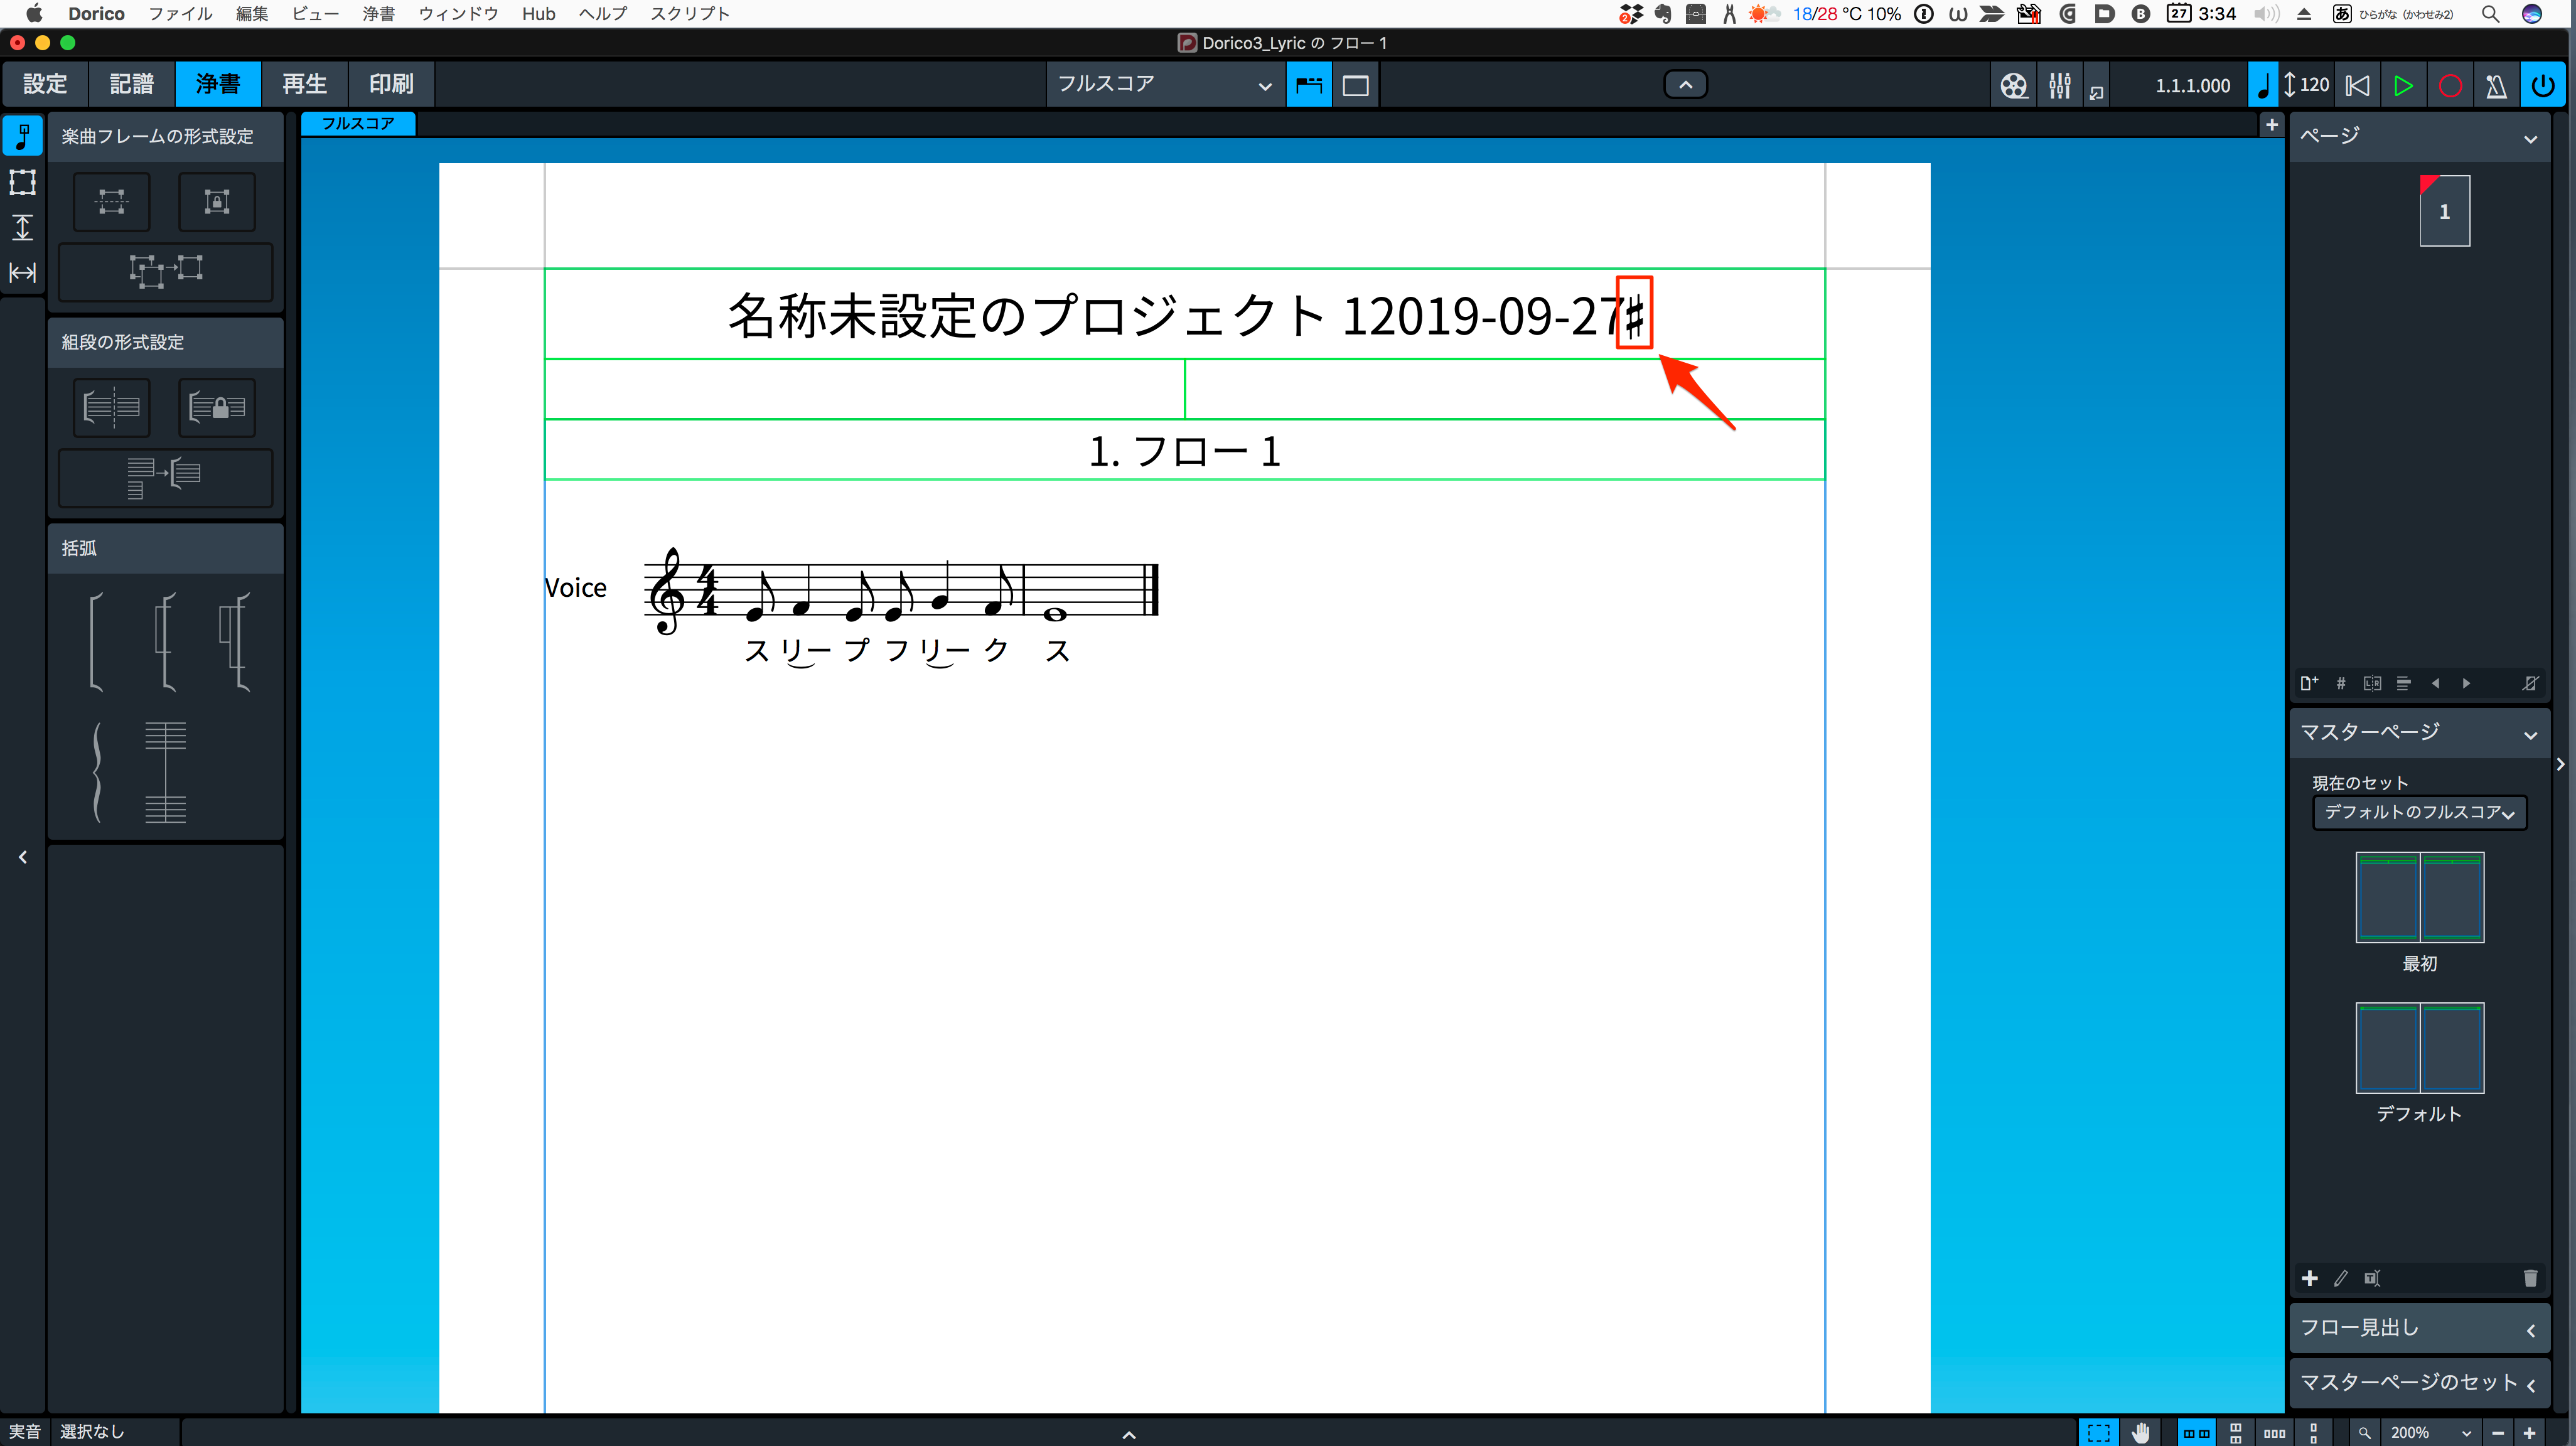Open the video window icon
The height and width of the screenshot is (1446, 2576).
[2014, 86]
